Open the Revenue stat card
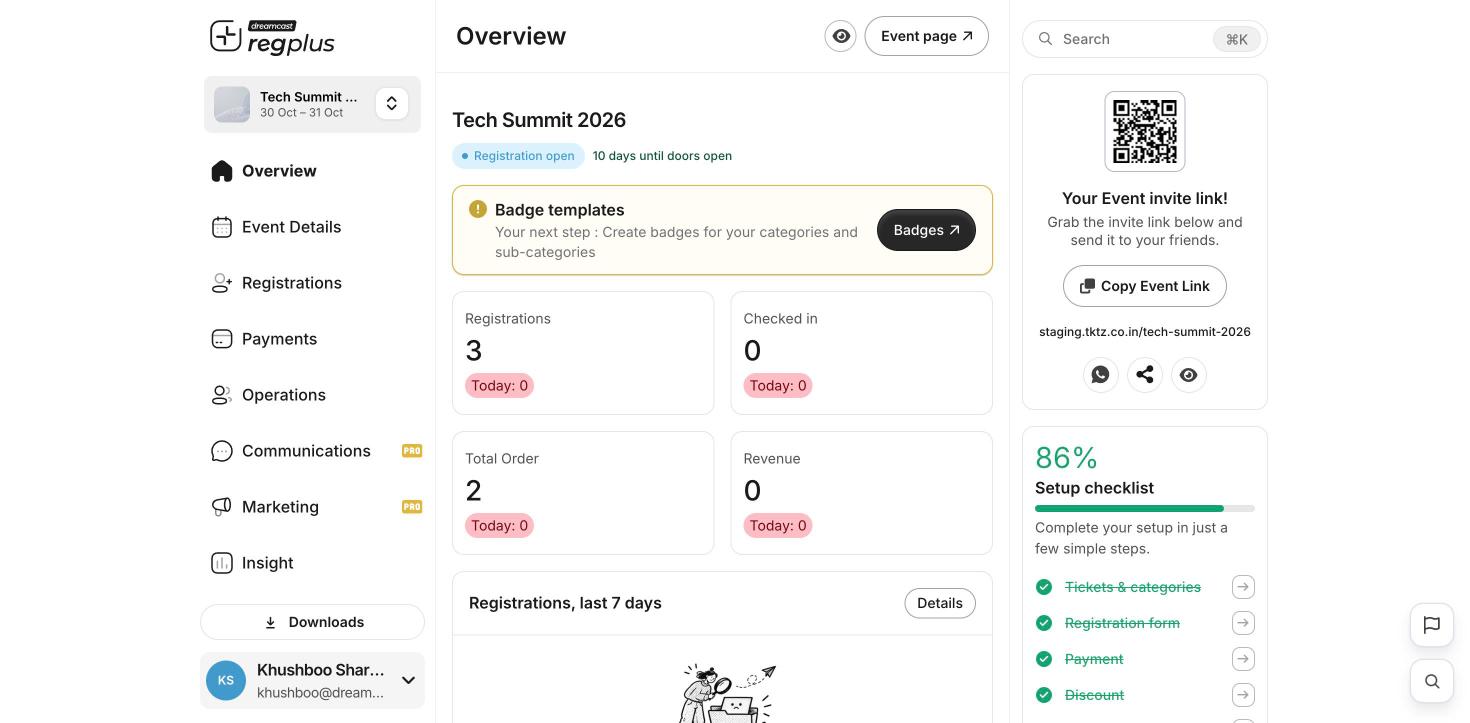This screenshot has height=723, width=1470. click(x=862, y=493)
